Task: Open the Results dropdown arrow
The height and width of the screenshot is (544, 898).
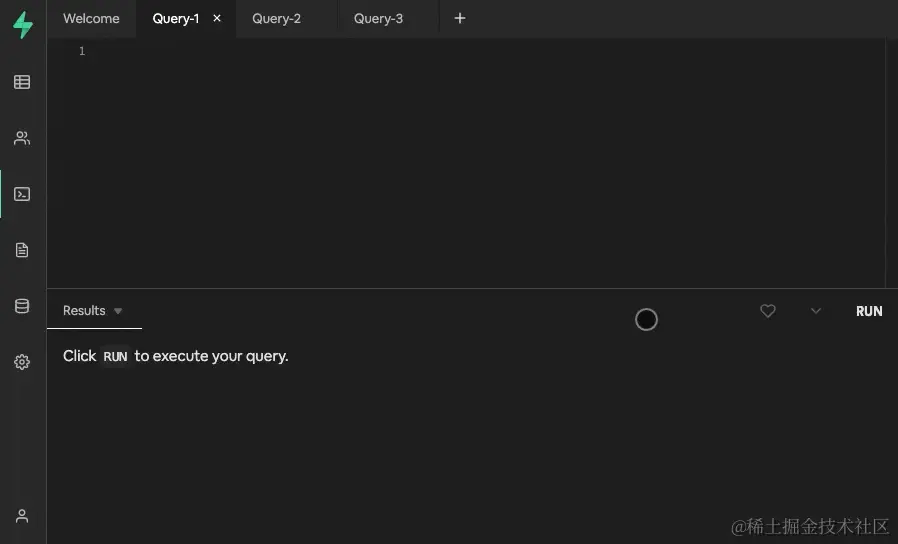Action: 118,311
